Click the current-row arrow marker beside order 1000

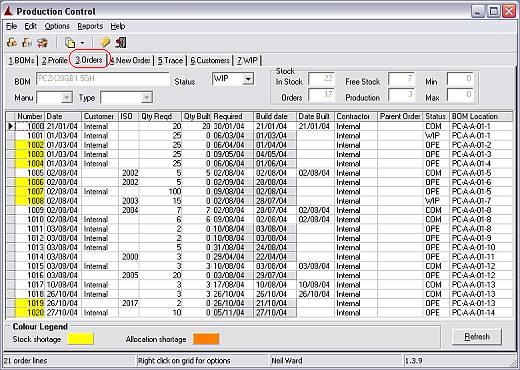(11, 126)
